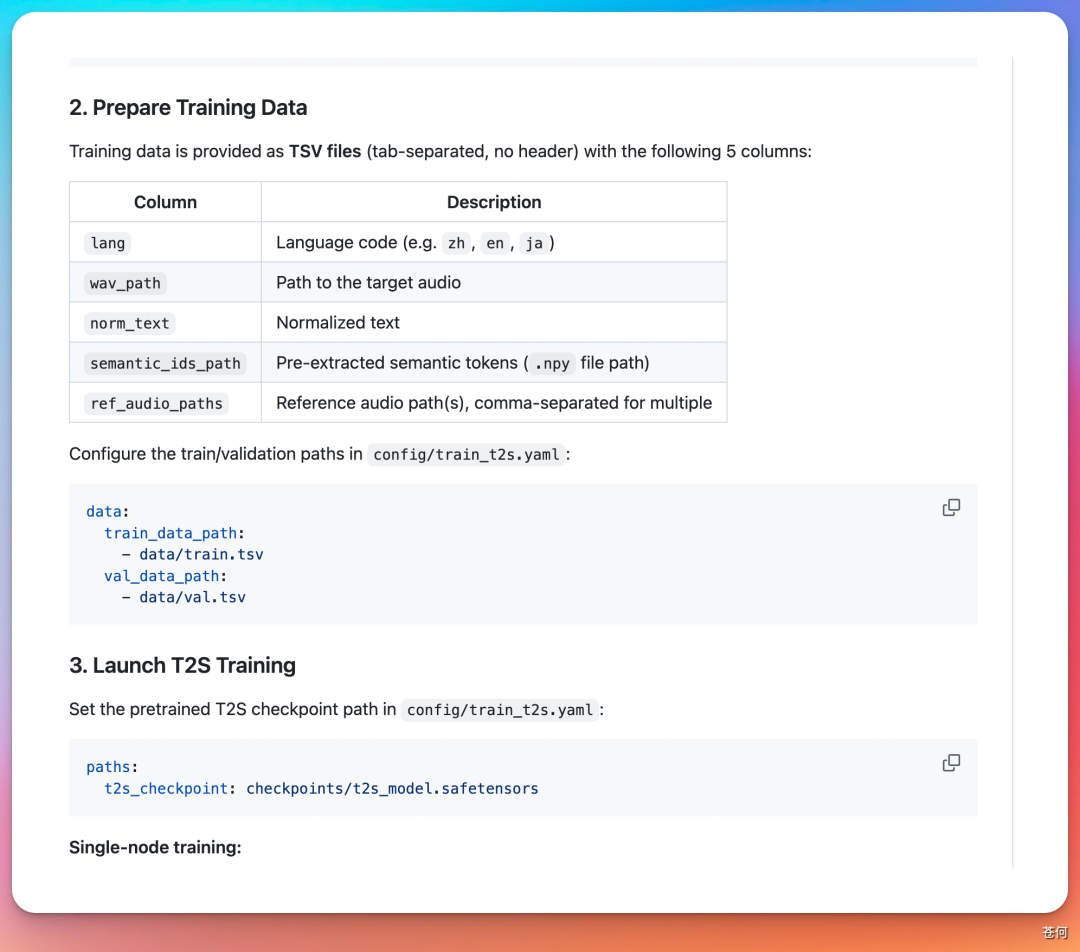The height and width of the screenshot is (952, 1080).
Task: Click the '2. Prepare Training Data' heading
Action: [188, 107]
